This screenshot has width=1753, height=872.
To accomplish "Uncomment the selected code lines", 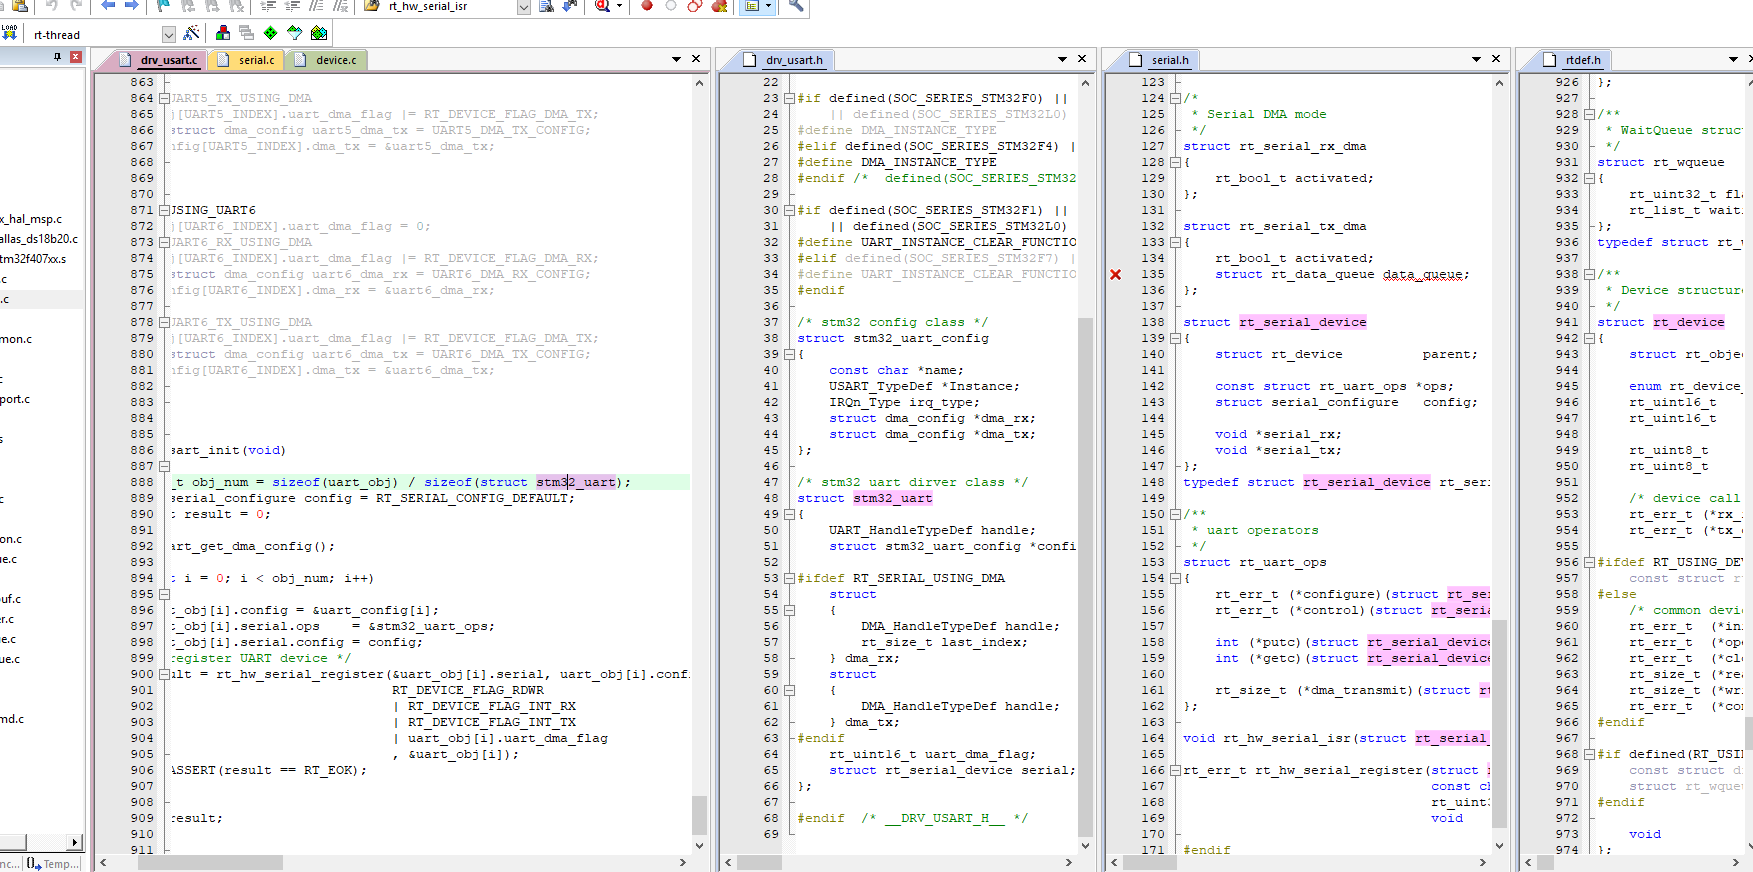I will [x=340, y=5].
